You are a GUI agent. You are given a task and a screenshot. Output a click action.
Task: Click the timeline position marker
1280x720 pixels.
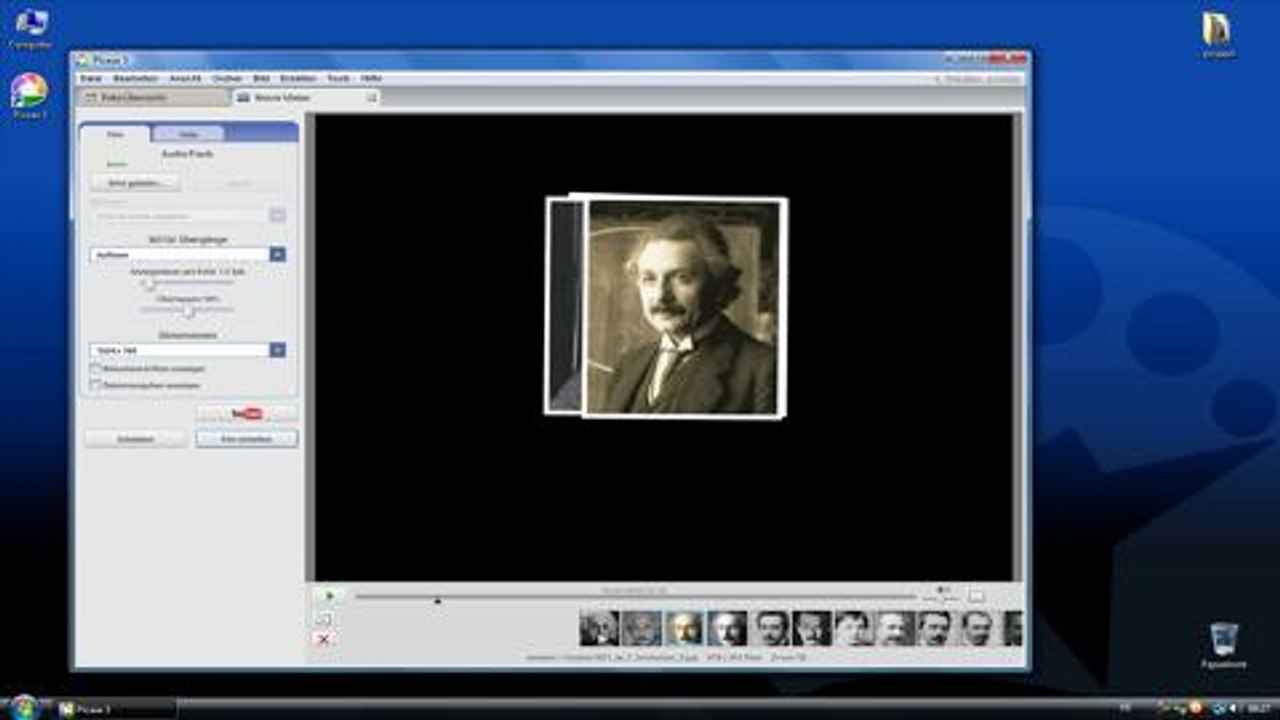[437, 601]
